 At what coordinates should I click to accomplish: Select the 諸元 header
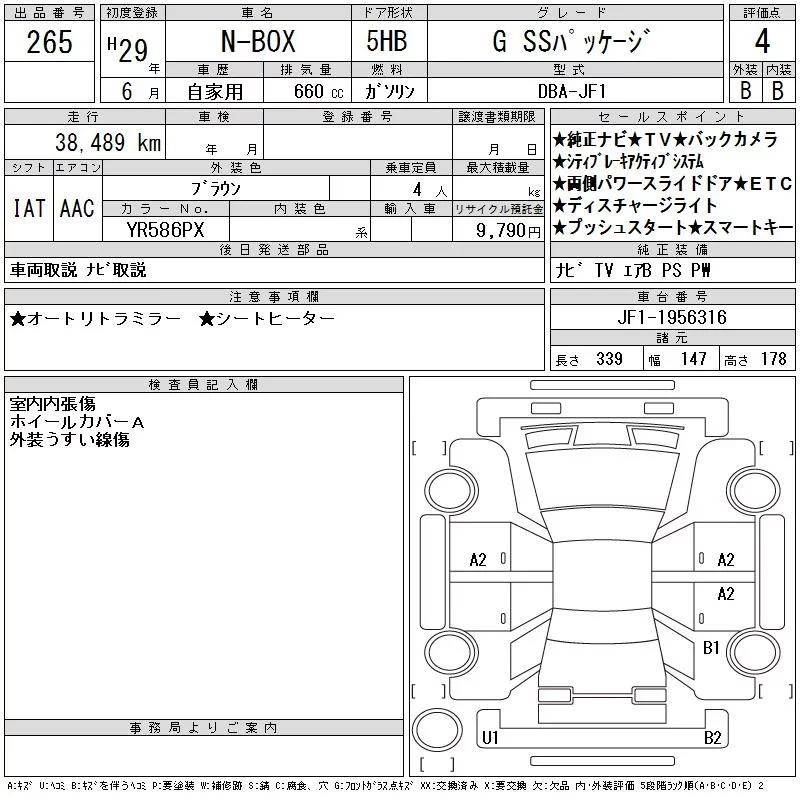[x=672, y=338]
